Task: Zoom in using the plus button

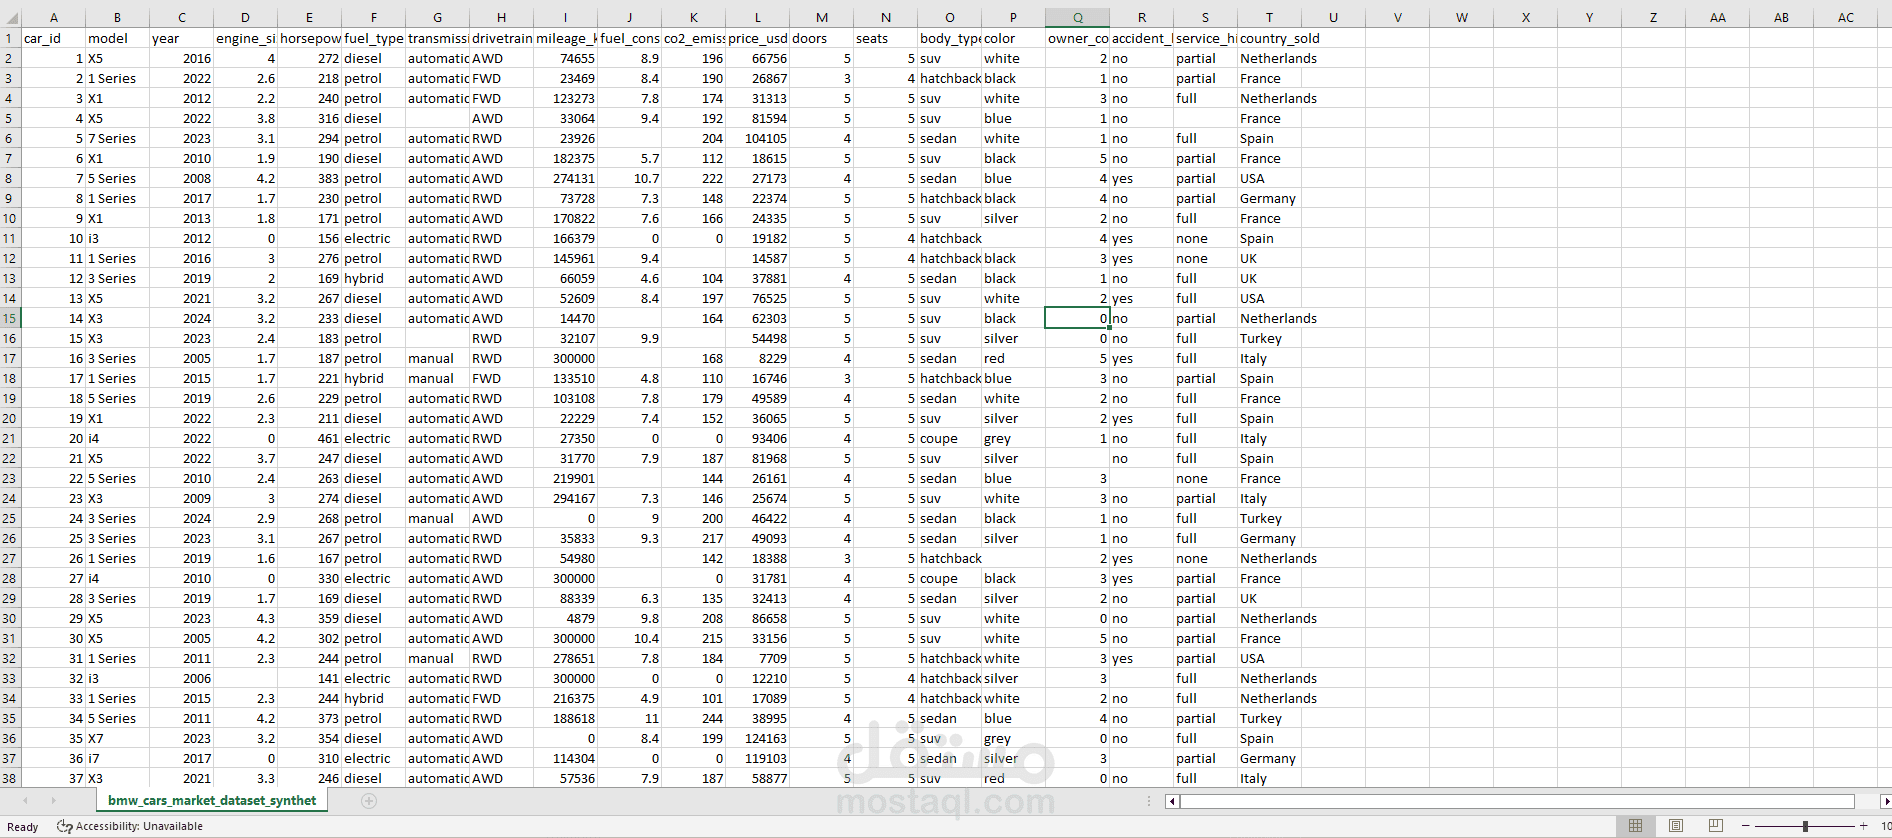Action: coord(1863,826)
